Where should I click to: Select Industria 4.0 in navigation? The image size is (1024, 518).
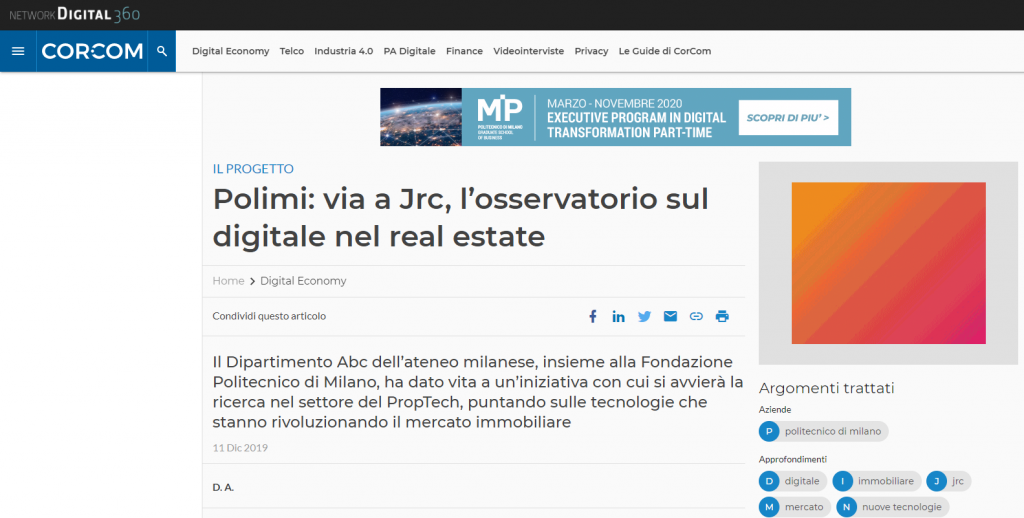pyautogui.click(x=343, y=51)
